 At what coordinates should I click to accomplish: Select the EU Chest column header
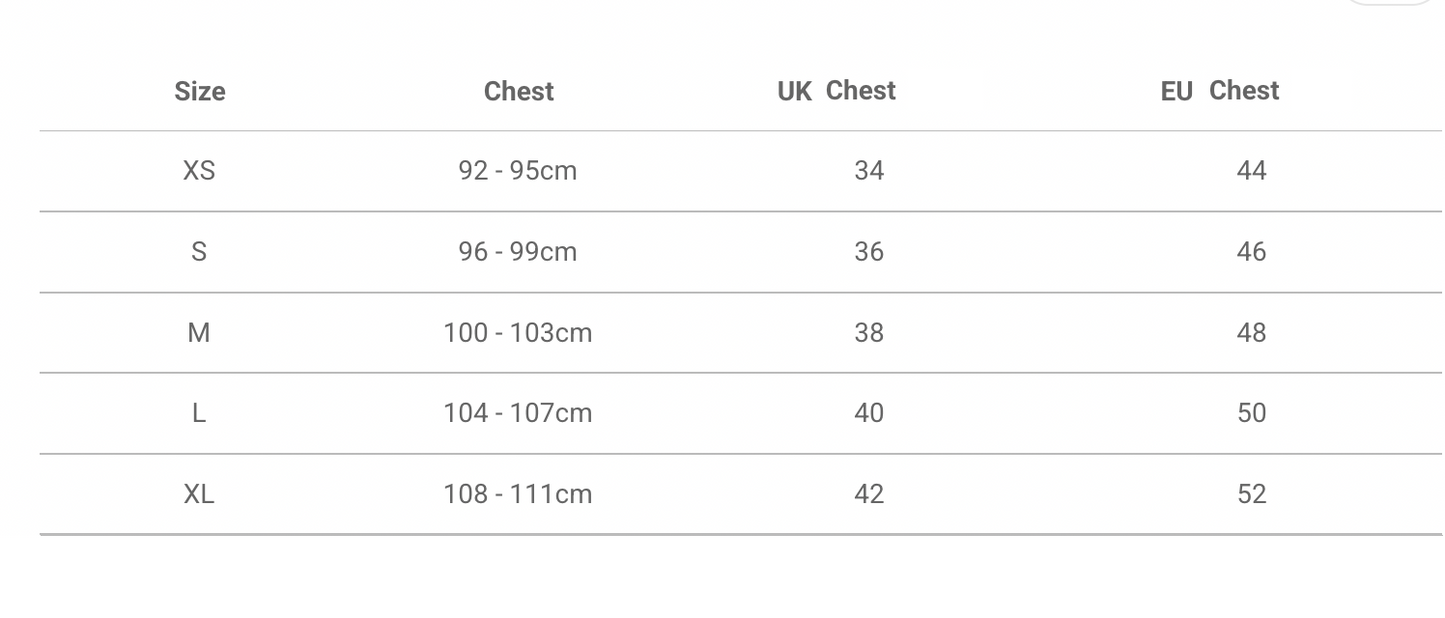pyautogui.click(x=1219, y=91)
